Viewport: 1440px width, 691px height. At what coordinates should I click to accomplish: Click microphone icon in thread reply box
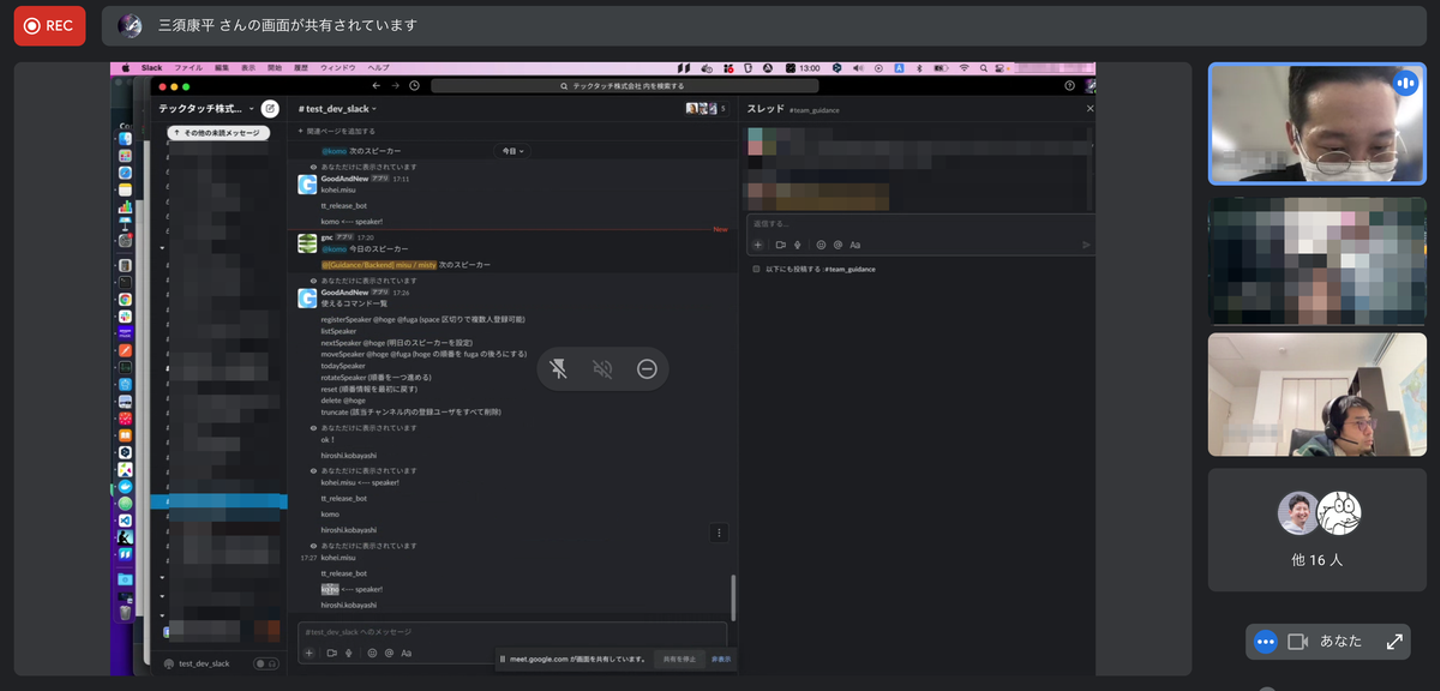point(797,244)
